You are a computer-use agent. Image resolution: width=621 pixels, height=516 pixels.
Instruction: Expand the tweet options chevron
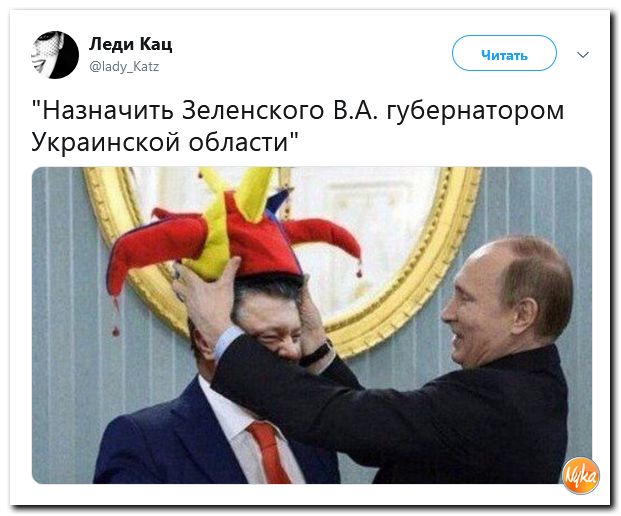coord(583,55)
